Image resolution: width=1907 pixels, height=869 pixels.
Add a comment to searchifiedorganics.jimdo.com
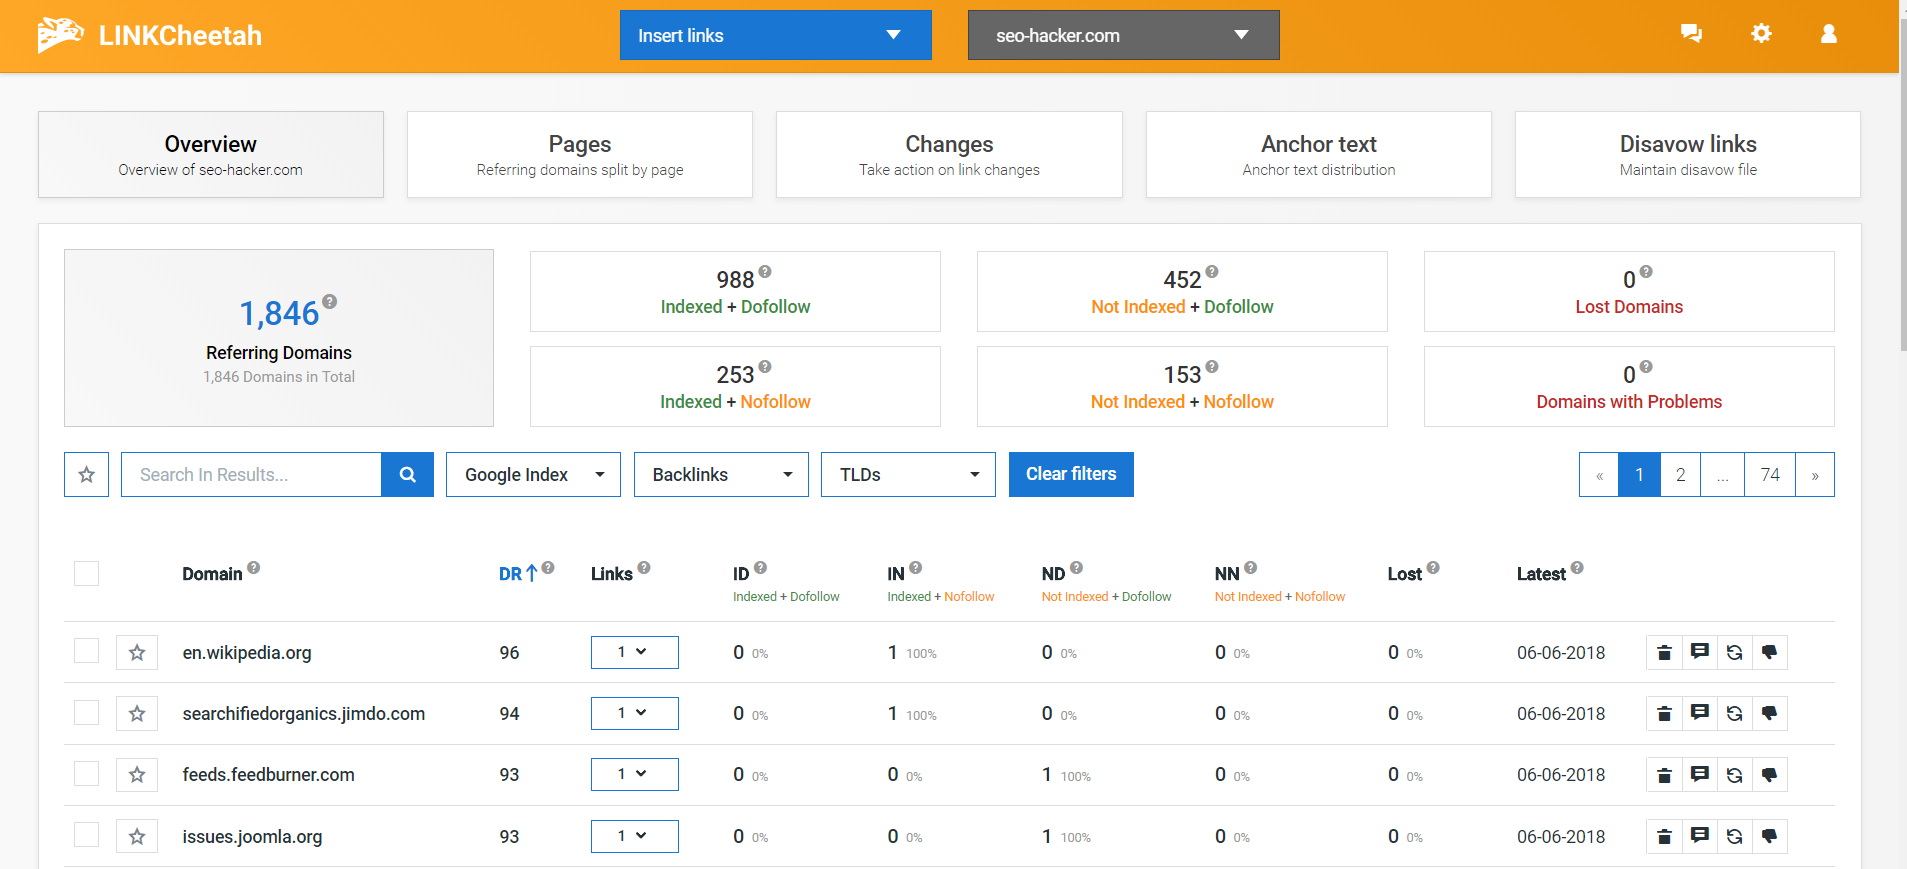point(1699,714)
